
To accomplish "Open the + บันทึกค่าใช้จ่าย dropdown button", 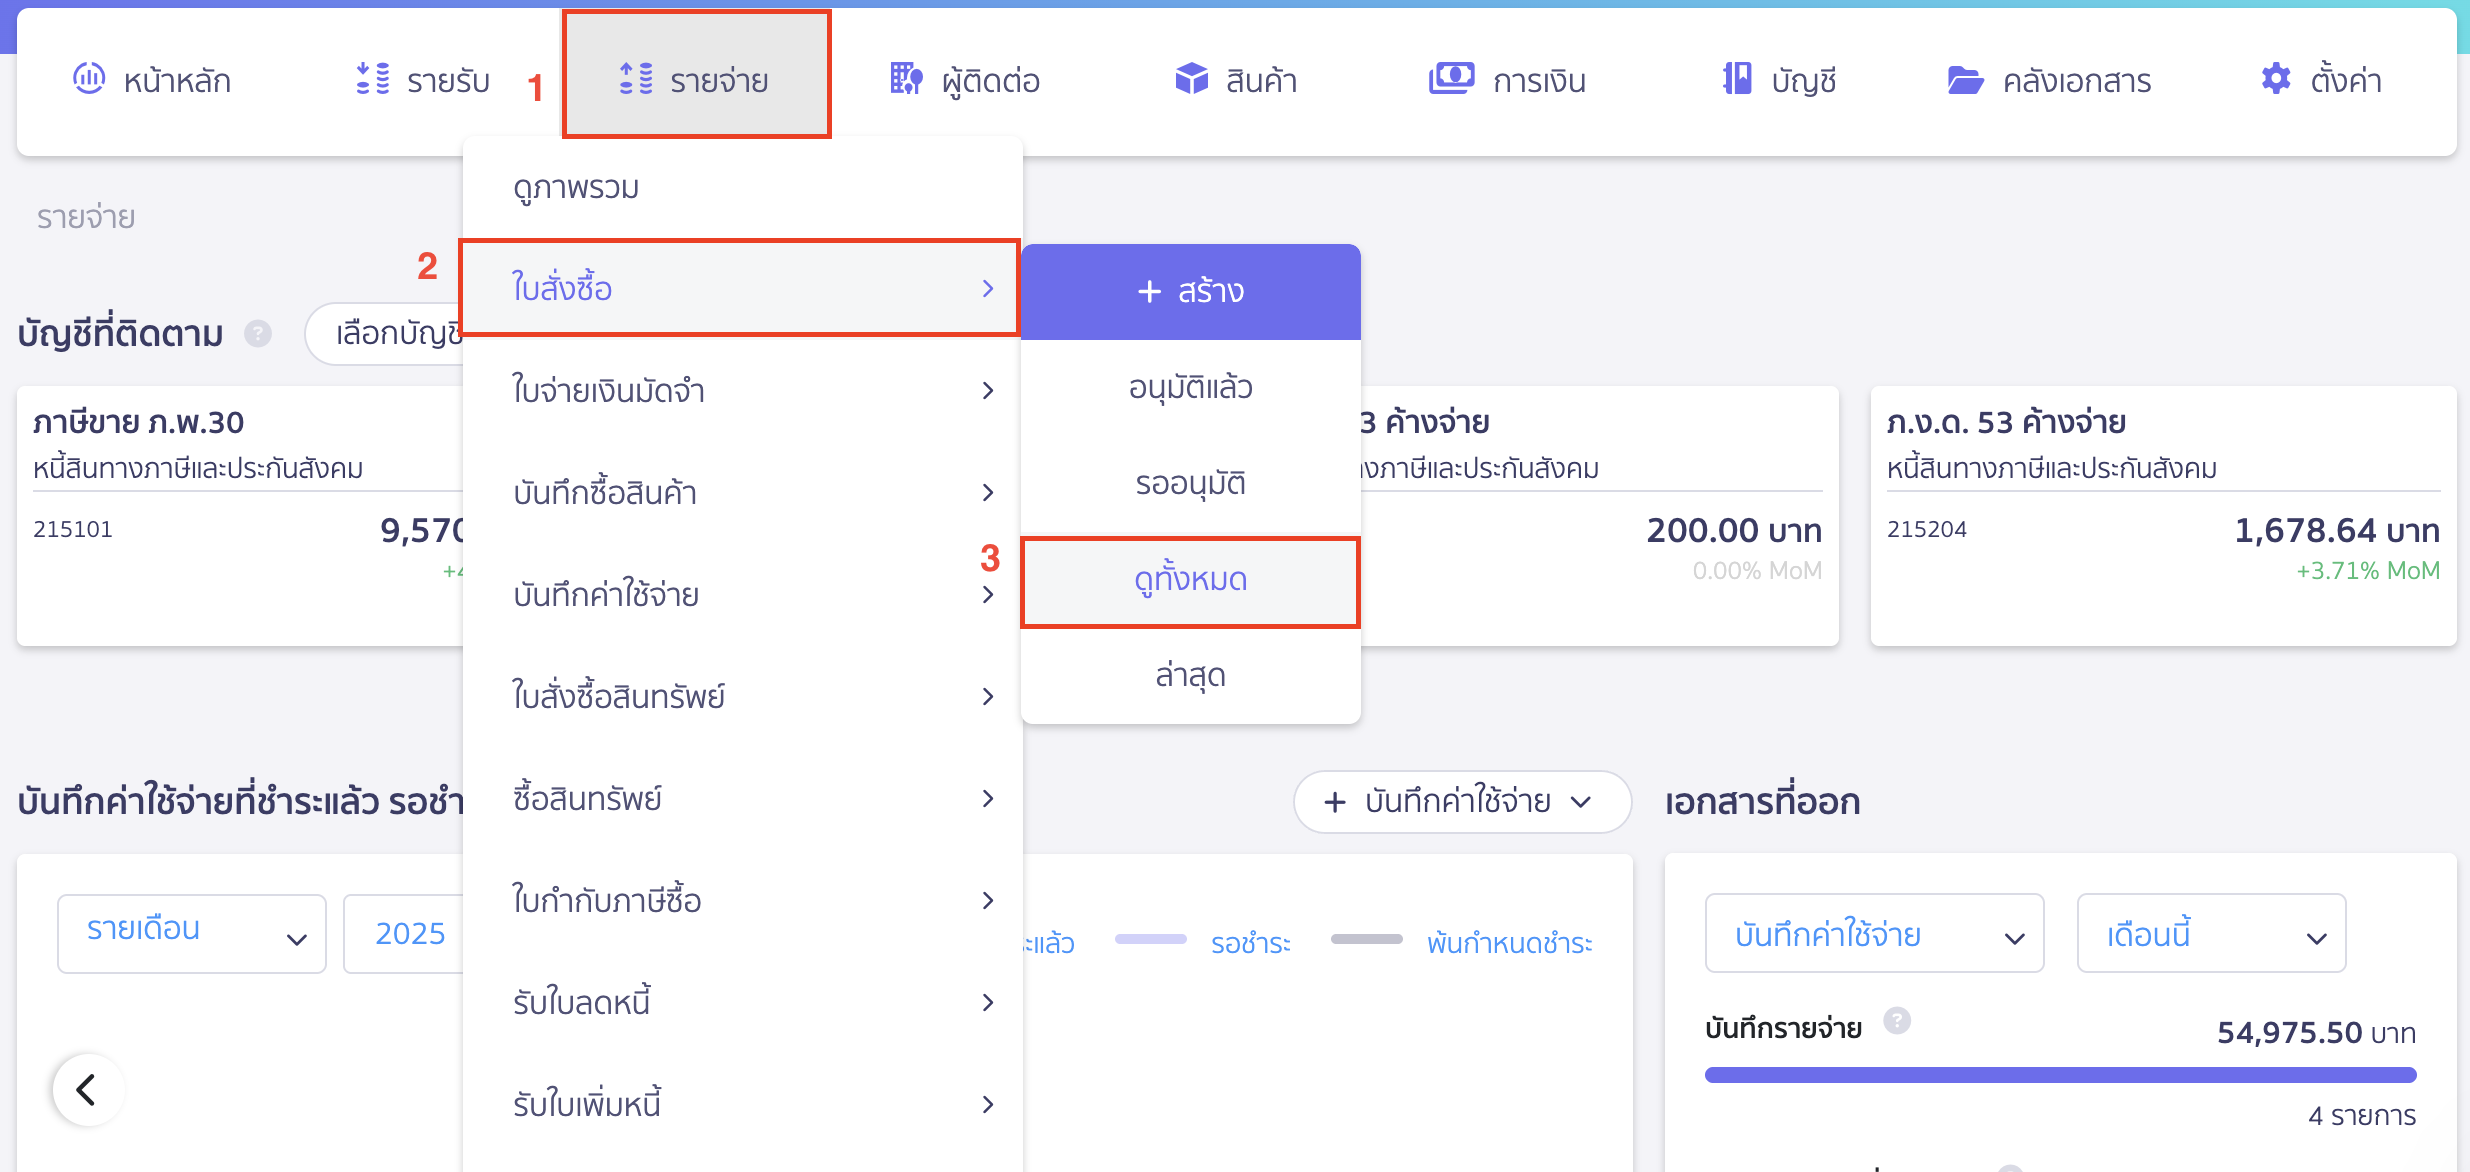I will 1462,802.
